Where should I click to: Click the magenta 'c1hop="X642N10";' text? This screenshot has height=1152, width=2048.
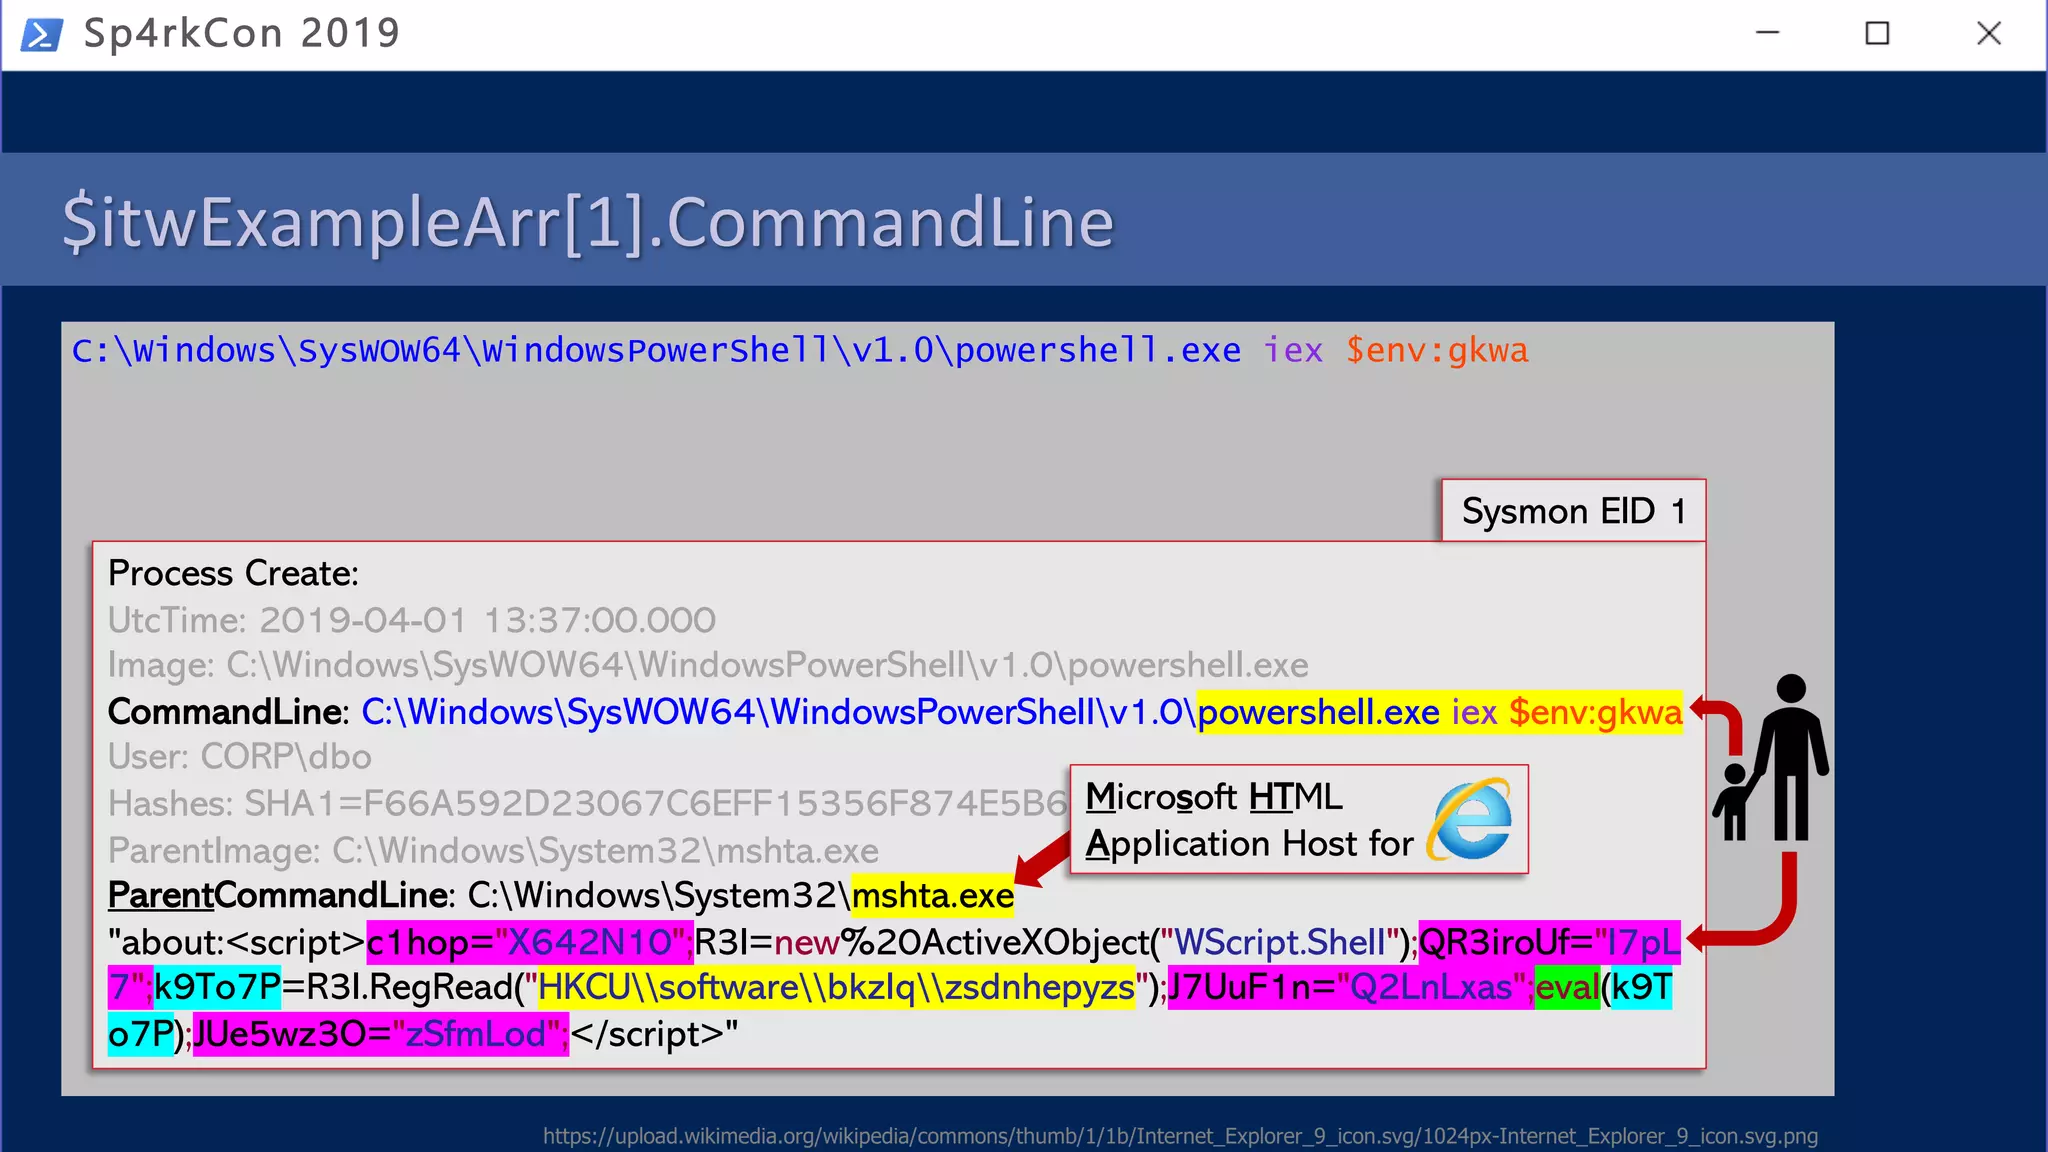pos(530,942)
